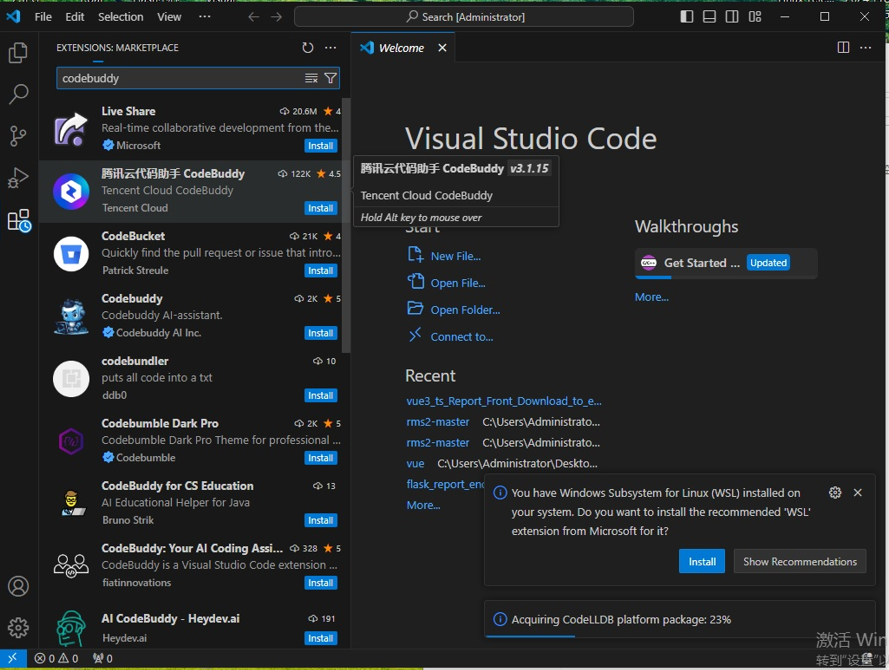889x670 pixels.
Task: Open the Customize Layout icon
Action: (x=755, y=16)
